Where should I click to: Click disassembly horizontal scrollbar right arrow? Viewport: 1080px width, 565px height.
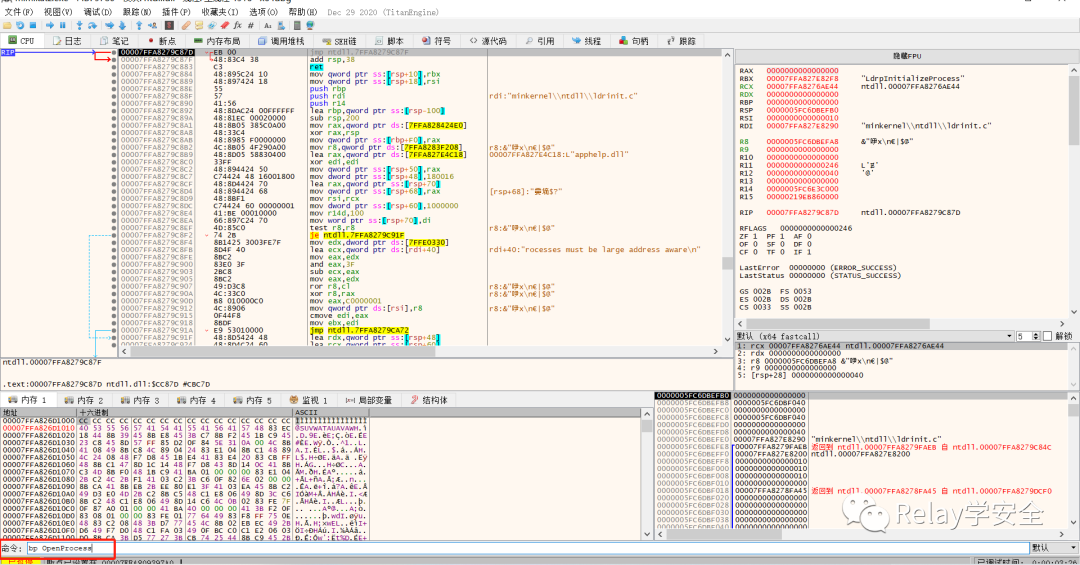coord(716,351)
